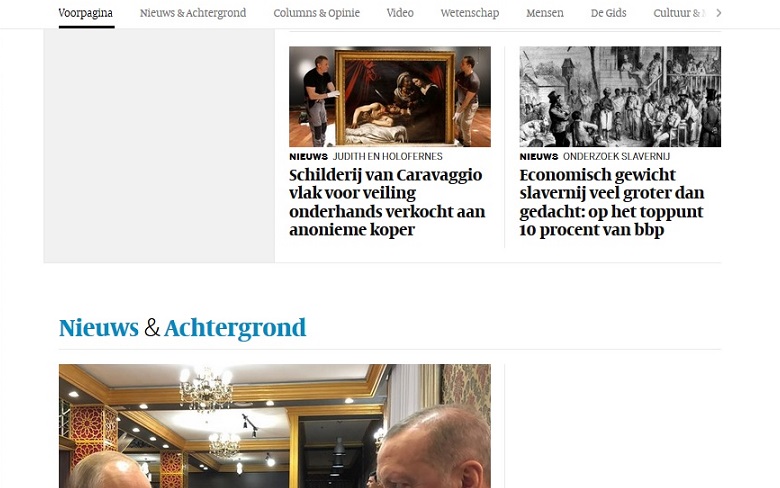This screenshot has height=488, width=780.
Task: Open the large Erdogan photo article
Action: 275,426
